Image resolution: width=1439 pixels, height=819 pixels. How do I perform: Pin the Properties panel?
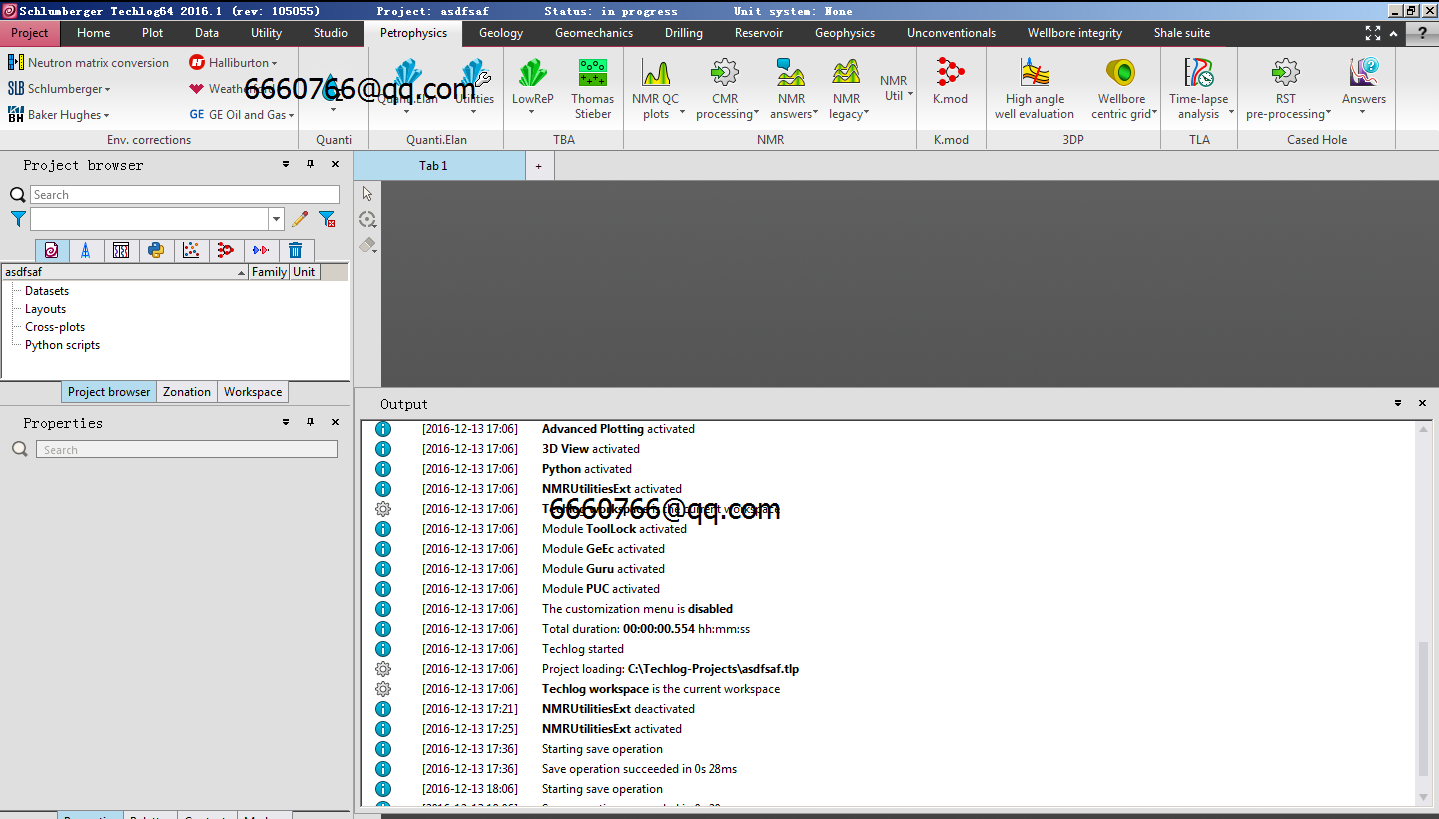(x=310, y=423)
